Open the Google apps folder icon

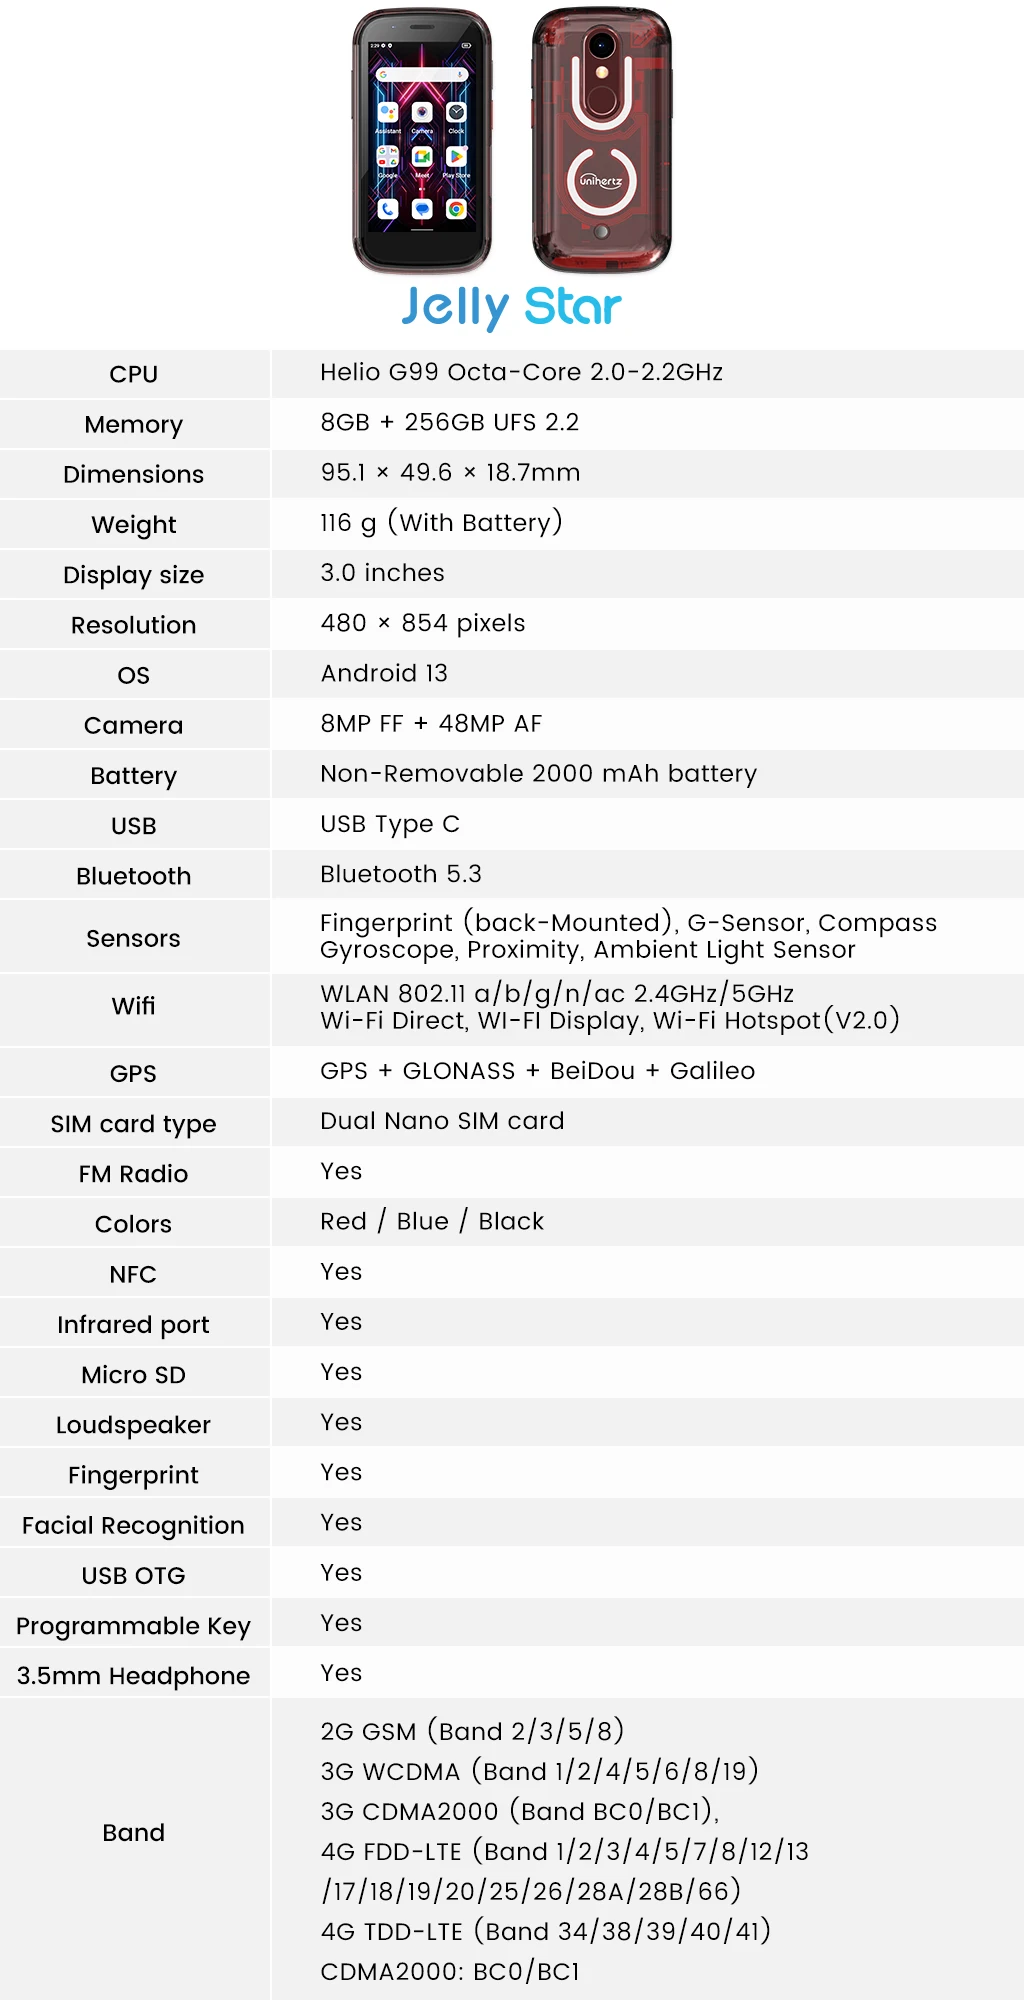point(388,157)
